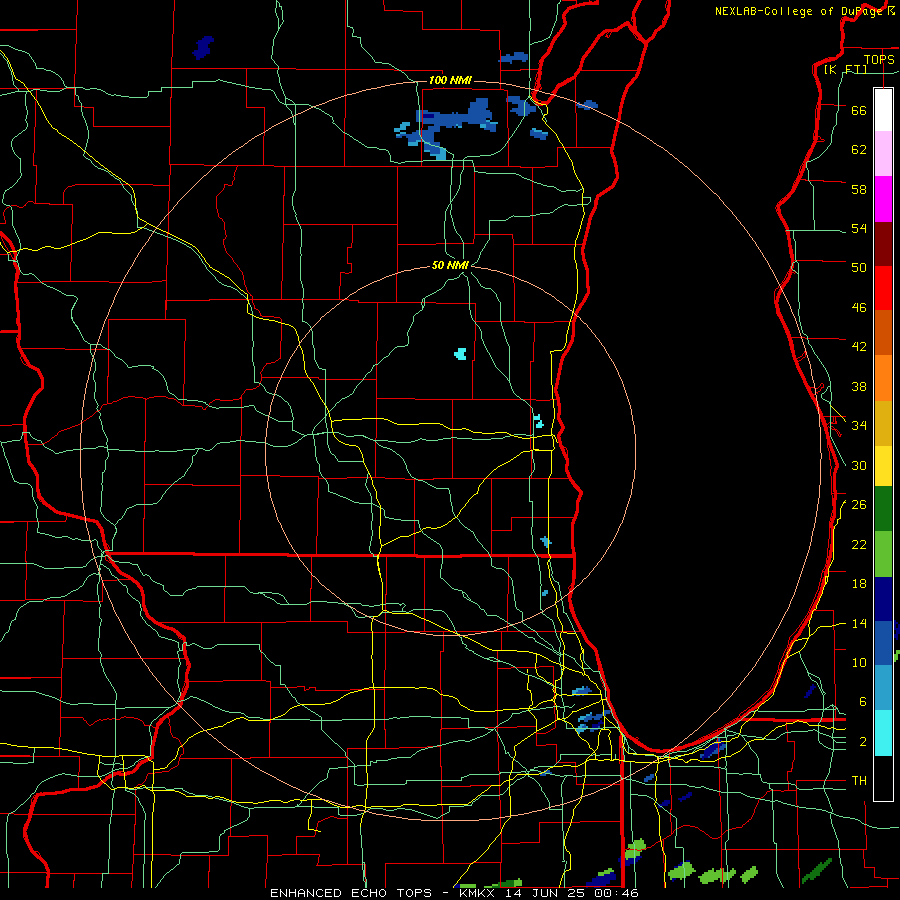Select the navy blue legend swatch
The height and width of the screenshot is (900, 900).
[x=883, y=599]
